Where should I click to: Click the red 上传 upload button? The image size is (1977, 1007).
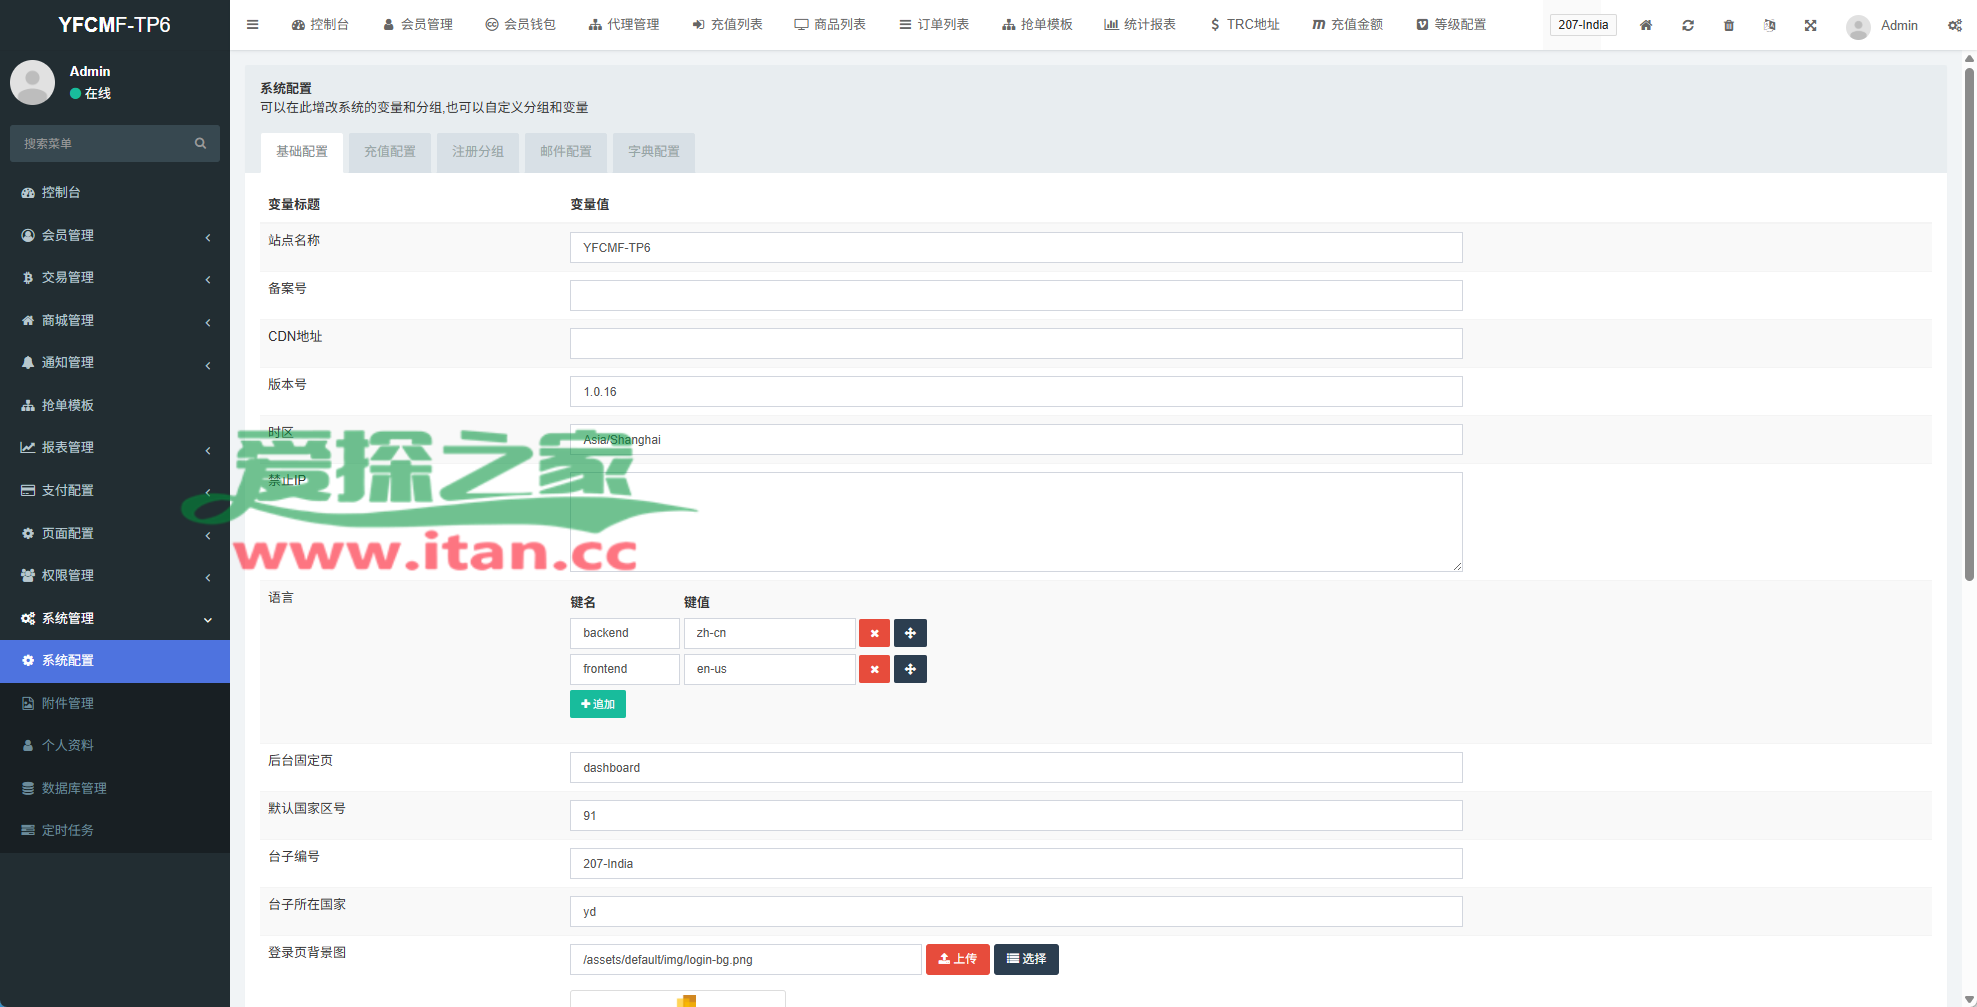point(957,959)
